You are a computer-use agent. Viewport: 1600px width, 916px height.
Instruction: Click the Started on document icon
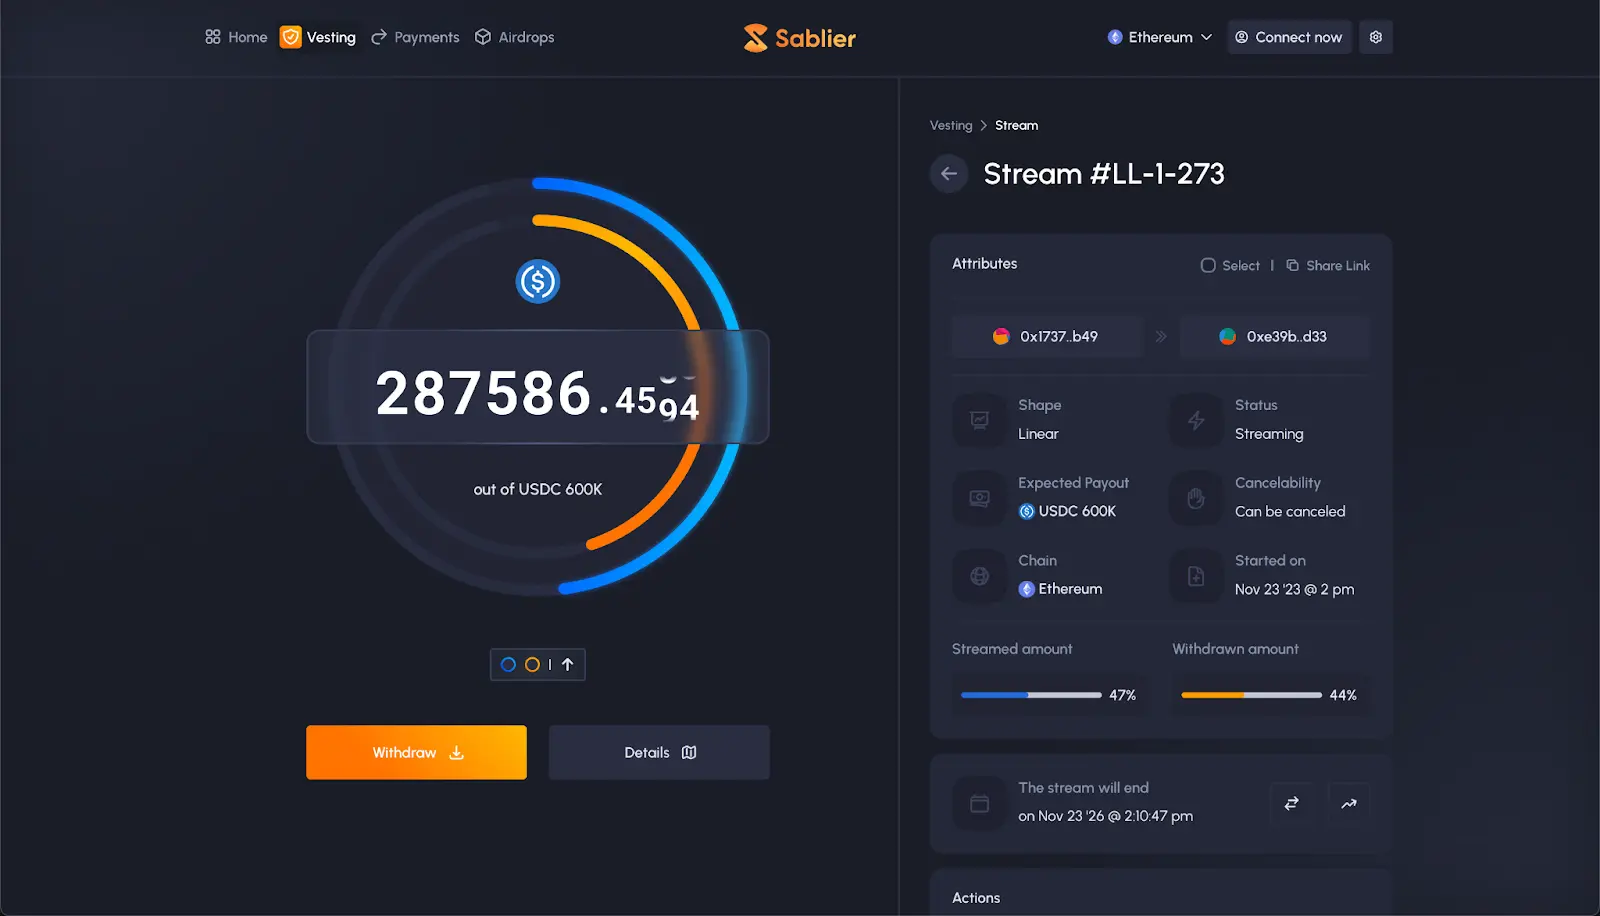pyautogui.click(x=1196, y=576)
